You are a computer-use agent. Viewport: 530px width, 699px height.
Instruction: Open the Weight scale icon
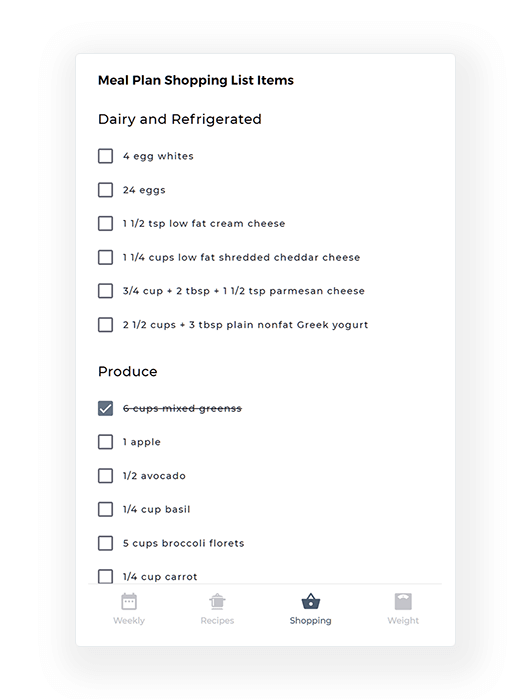403,601
